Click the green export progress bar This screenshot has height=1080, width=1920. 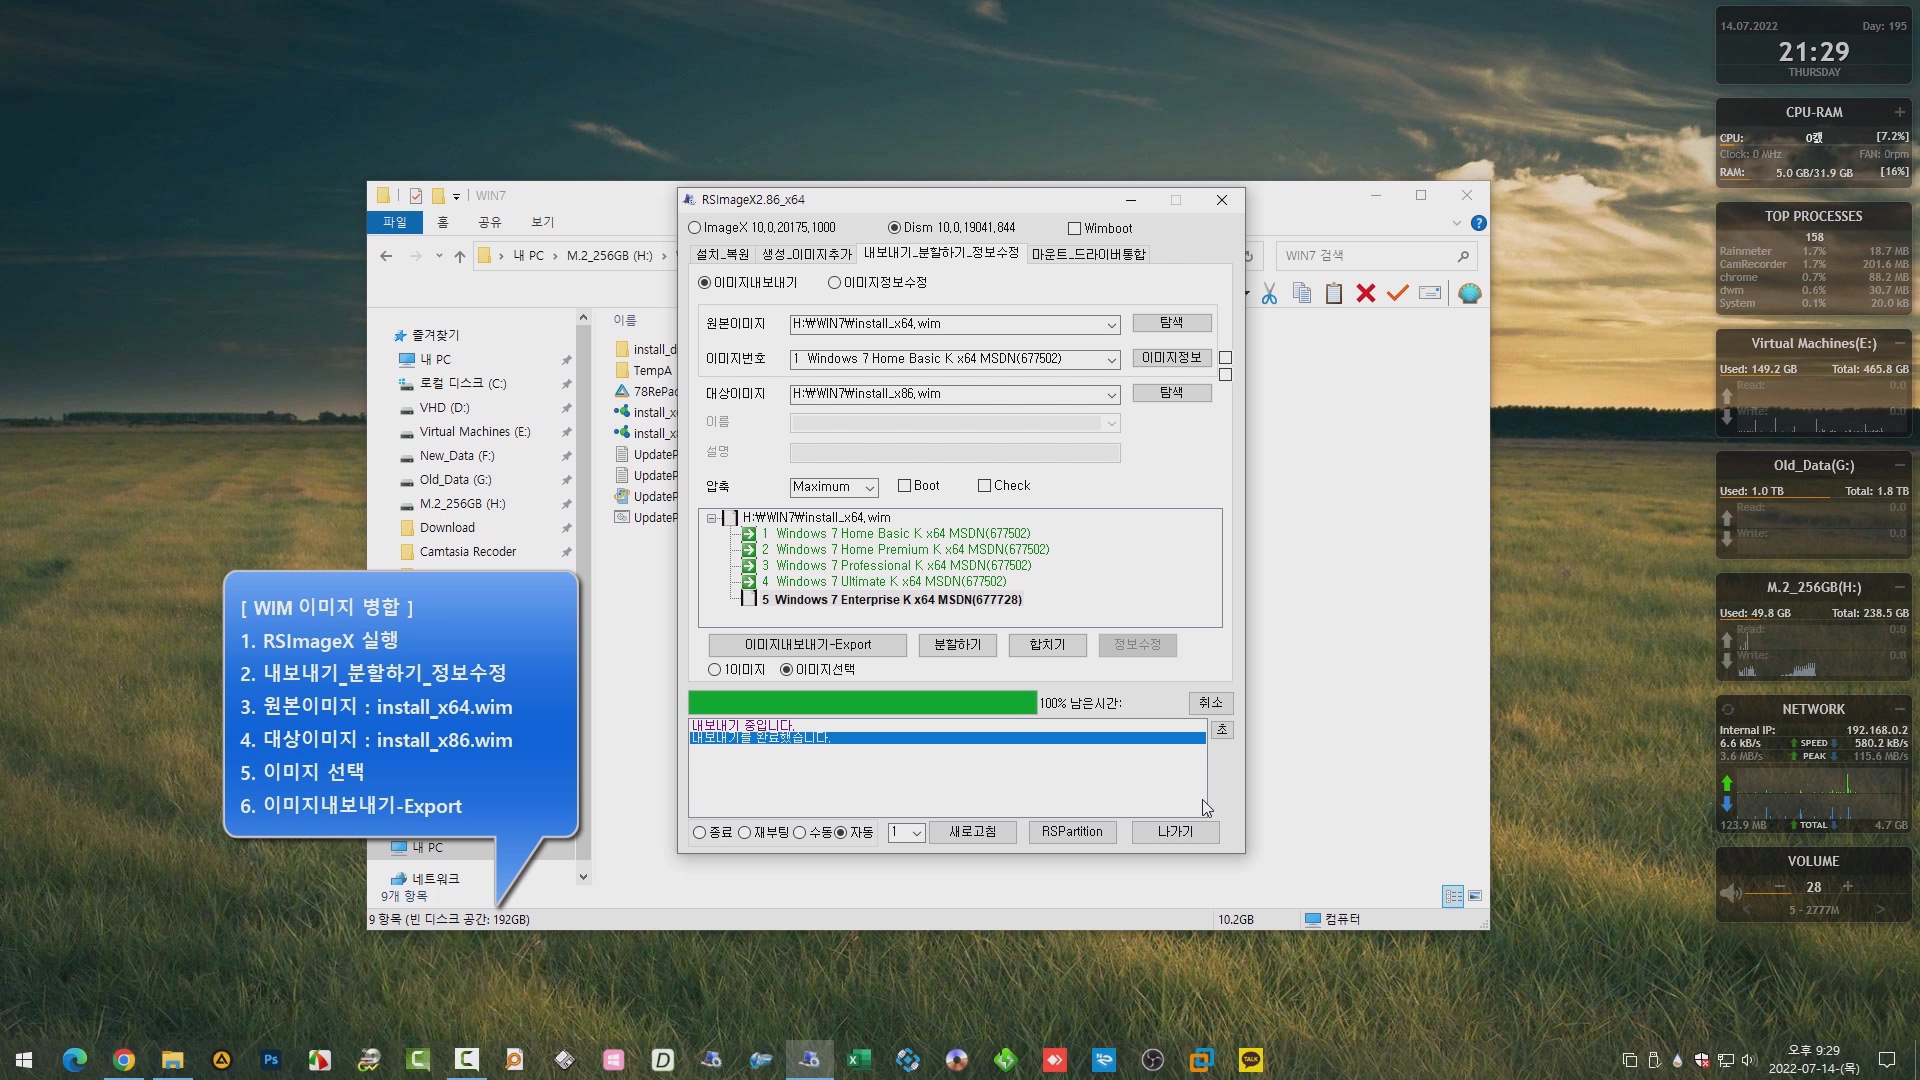tap(862, 703)
